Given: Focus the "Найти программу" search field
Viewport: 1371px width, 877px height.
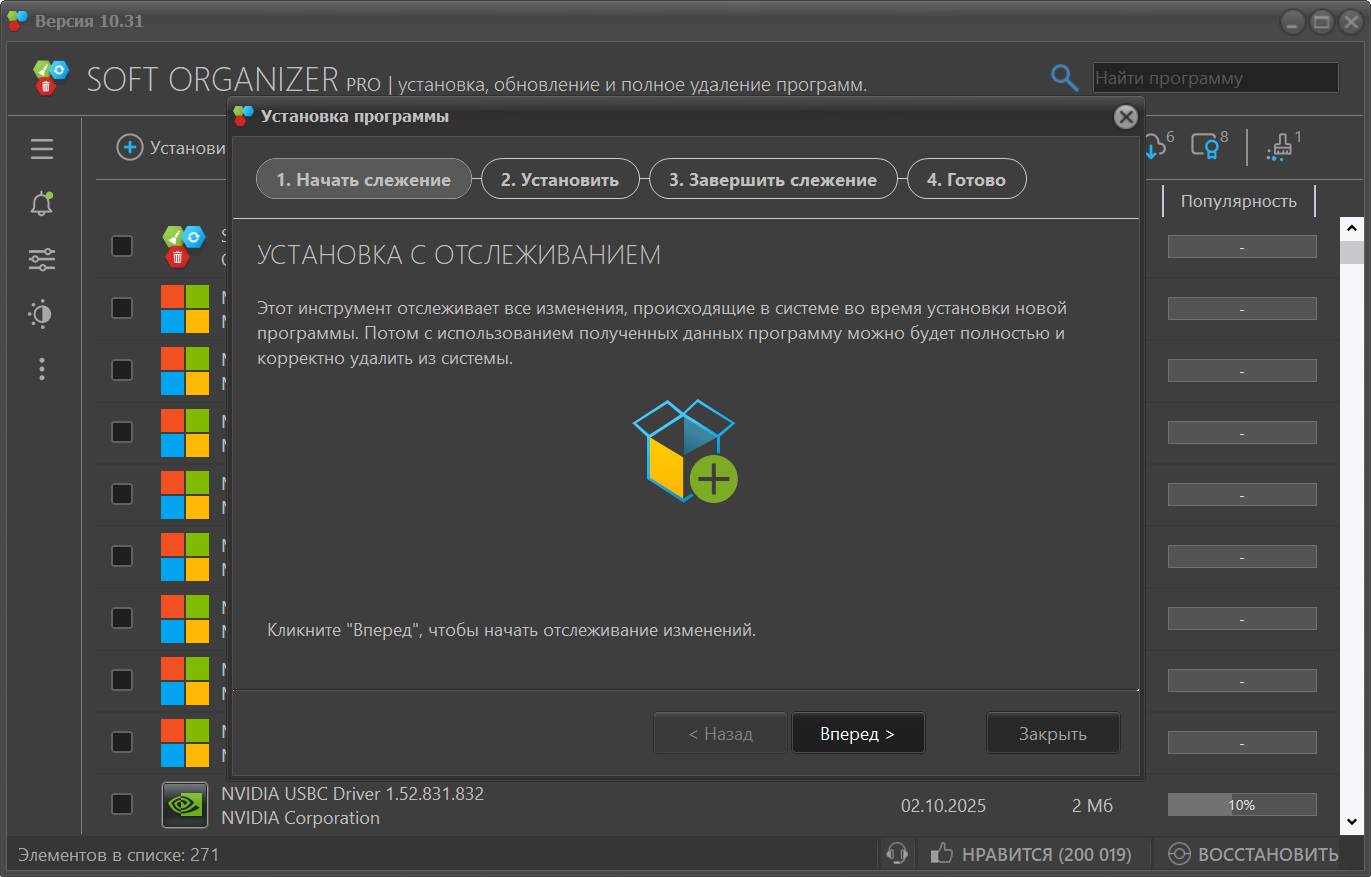Looking at the screenshot, I should click(1215, 78).
